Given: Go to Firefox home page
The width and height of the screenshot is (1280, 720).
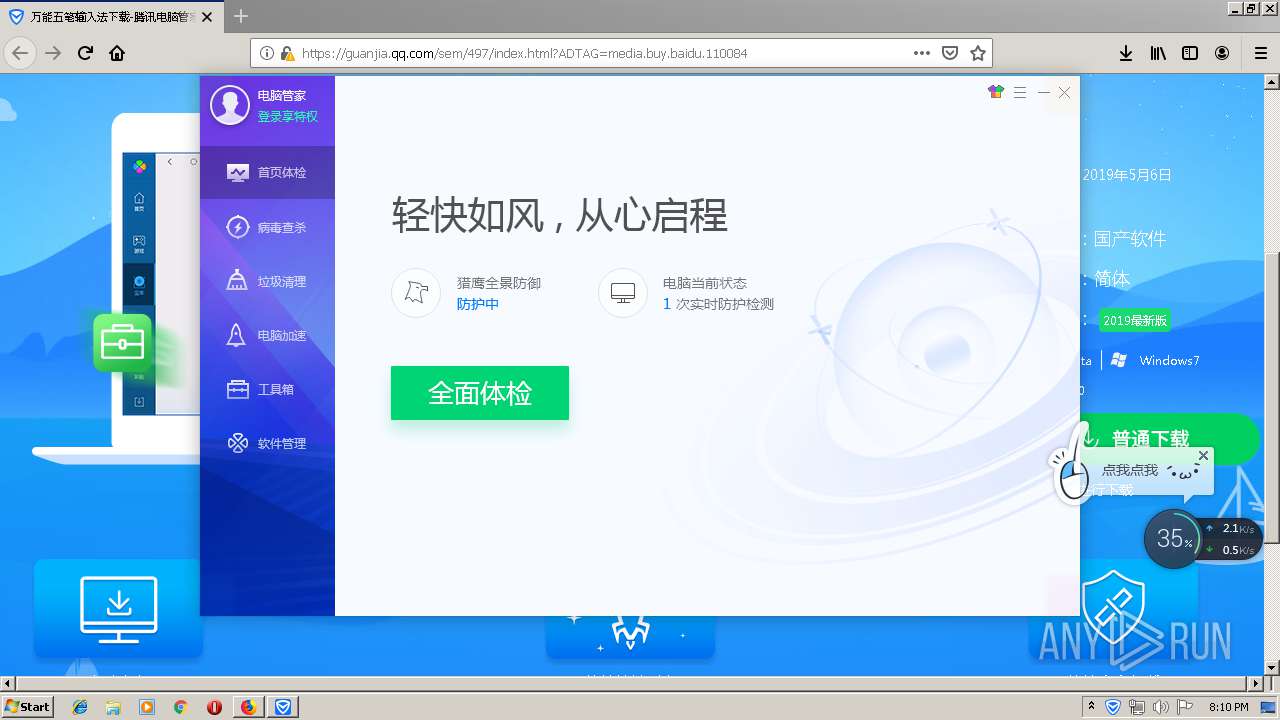Looking at the screenshot, I should [x=117, y=53].
